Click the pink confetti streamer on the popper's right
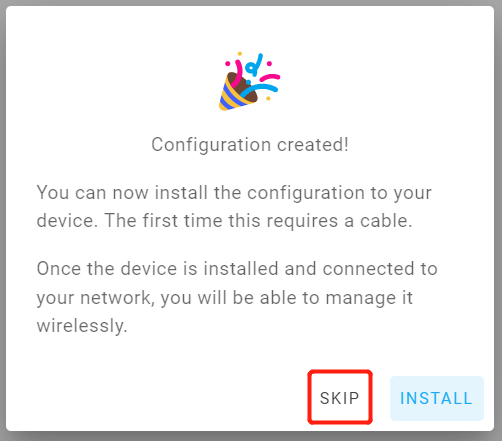This screenshot has width=502, height=441. 270,77
